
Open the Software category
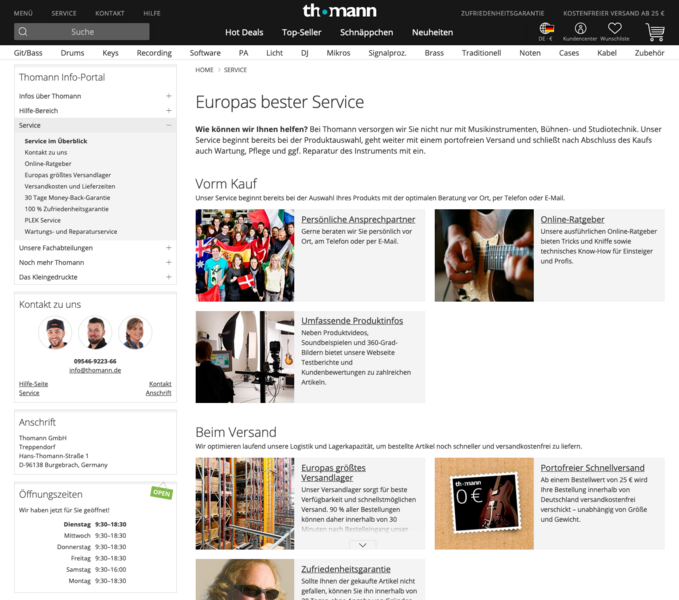(x=205, y=53)
